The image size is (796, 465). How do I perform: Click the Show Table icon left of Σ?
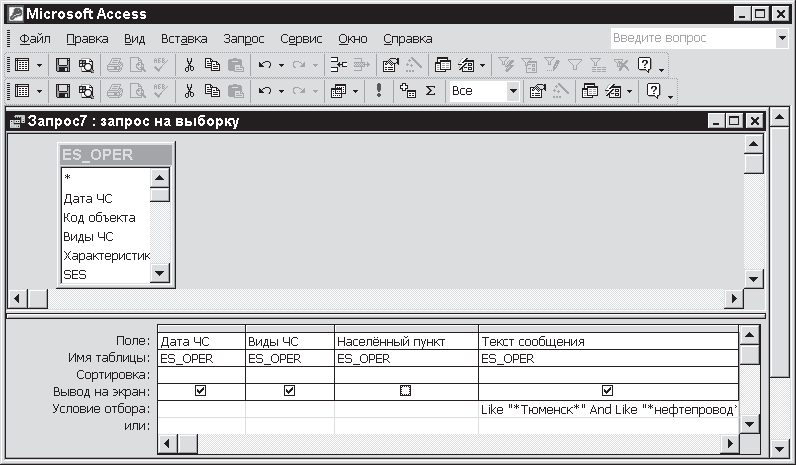coord(407,91)
